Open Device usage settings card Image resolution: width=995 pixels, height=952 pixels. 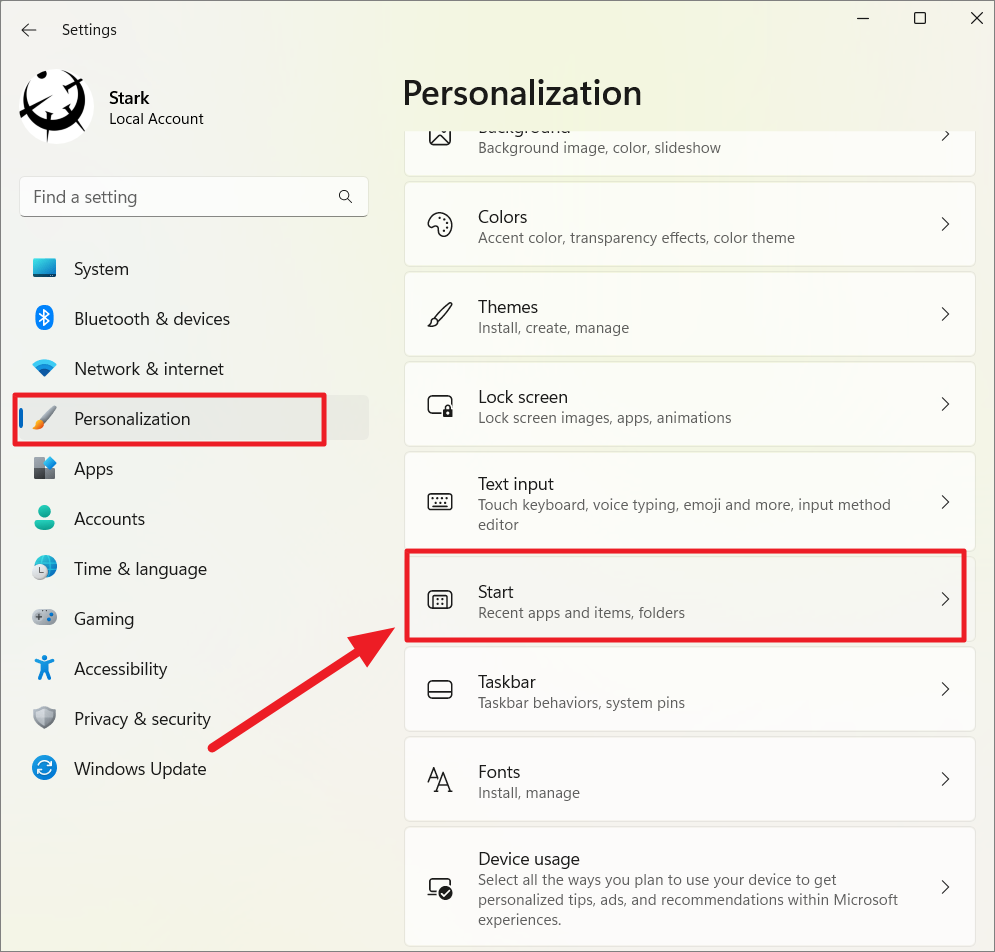click(x=690, y=887)
